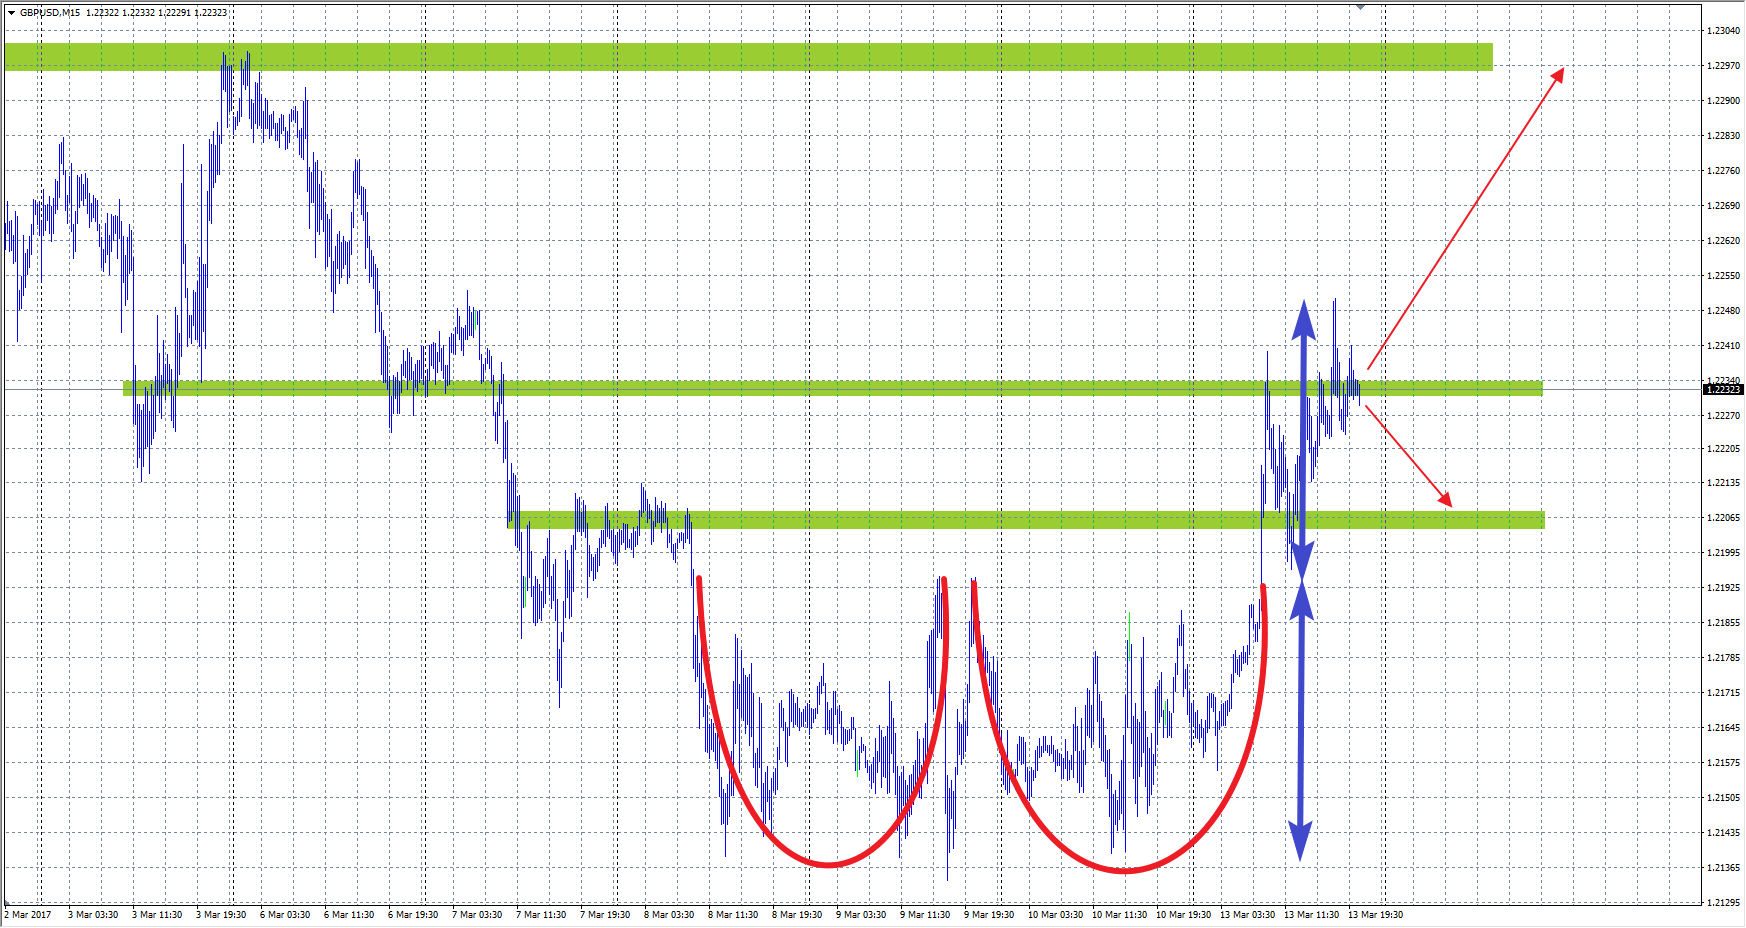This screenshot has height=928, width=1746.
Task: Click the 6 Mar 19:30 time axis label
Action: 413,915
